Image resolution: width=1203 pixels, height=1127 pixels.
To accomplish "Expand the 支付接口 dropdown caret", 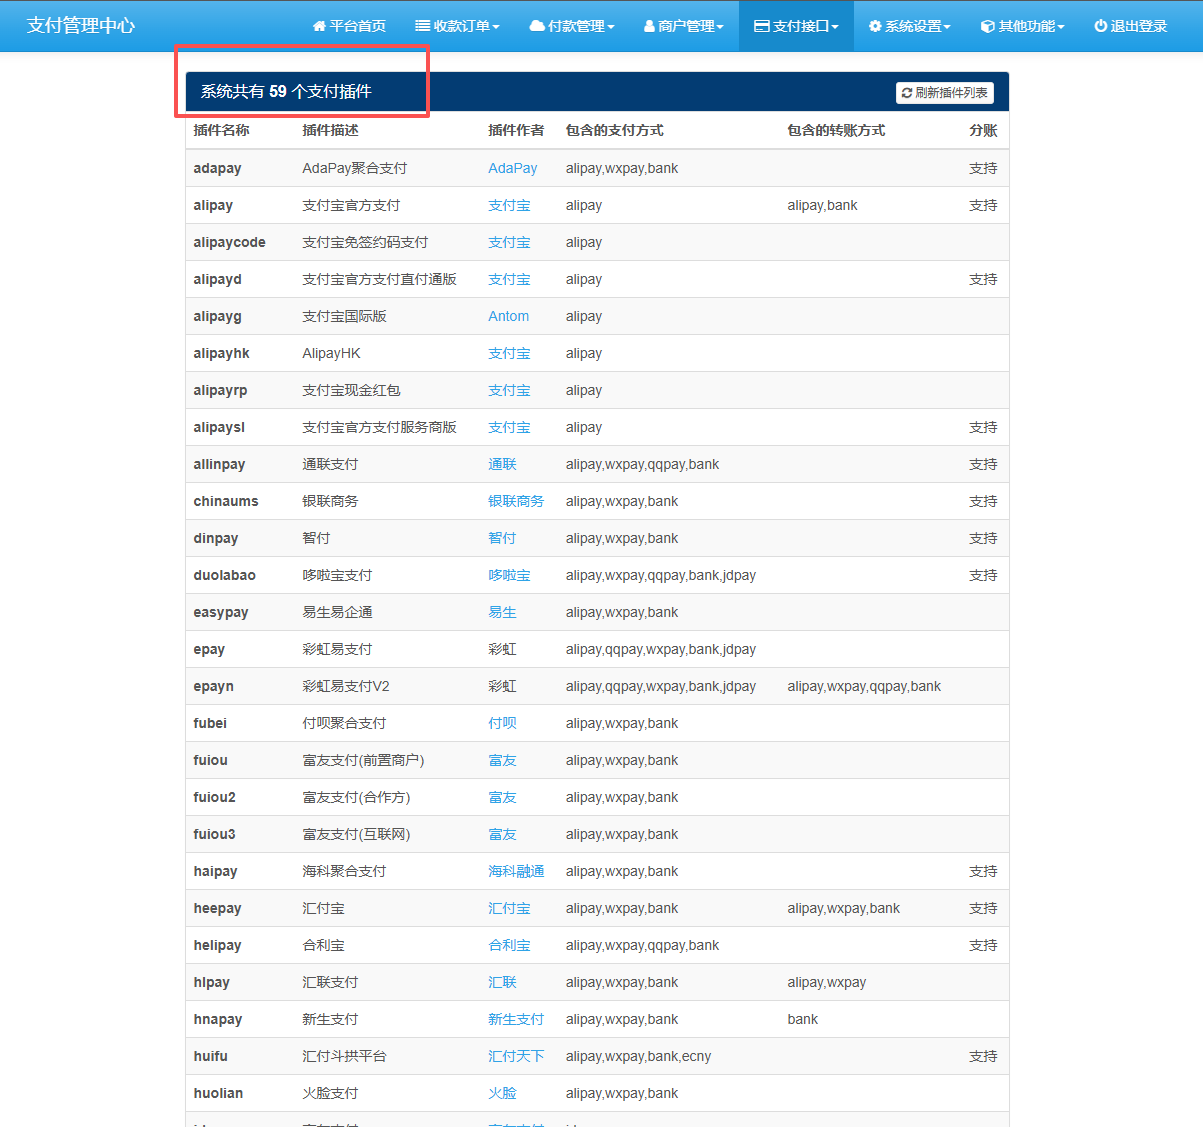I will coord(835,27).
